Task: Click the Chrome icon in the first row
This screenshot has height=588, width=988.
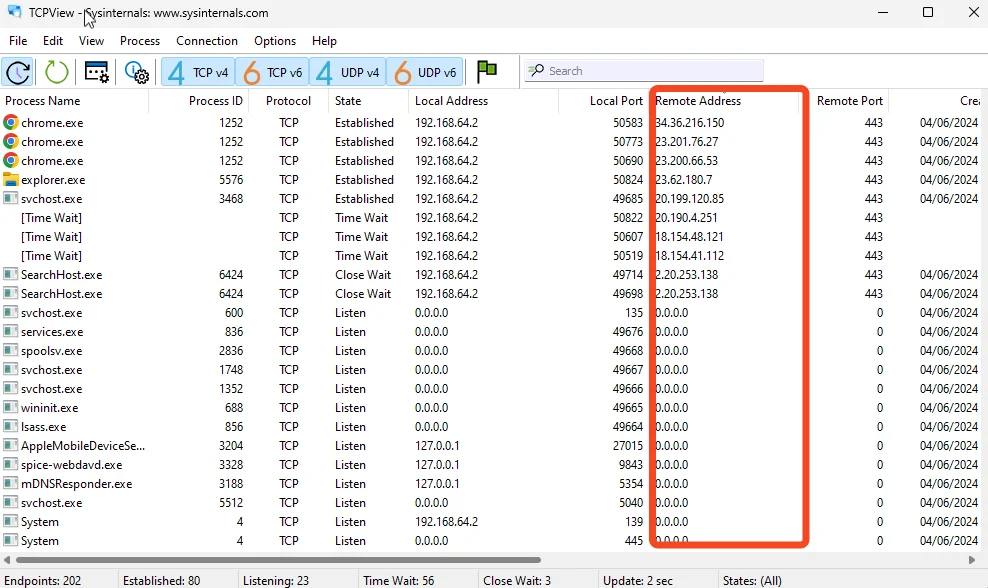Action: click(11, 123)
